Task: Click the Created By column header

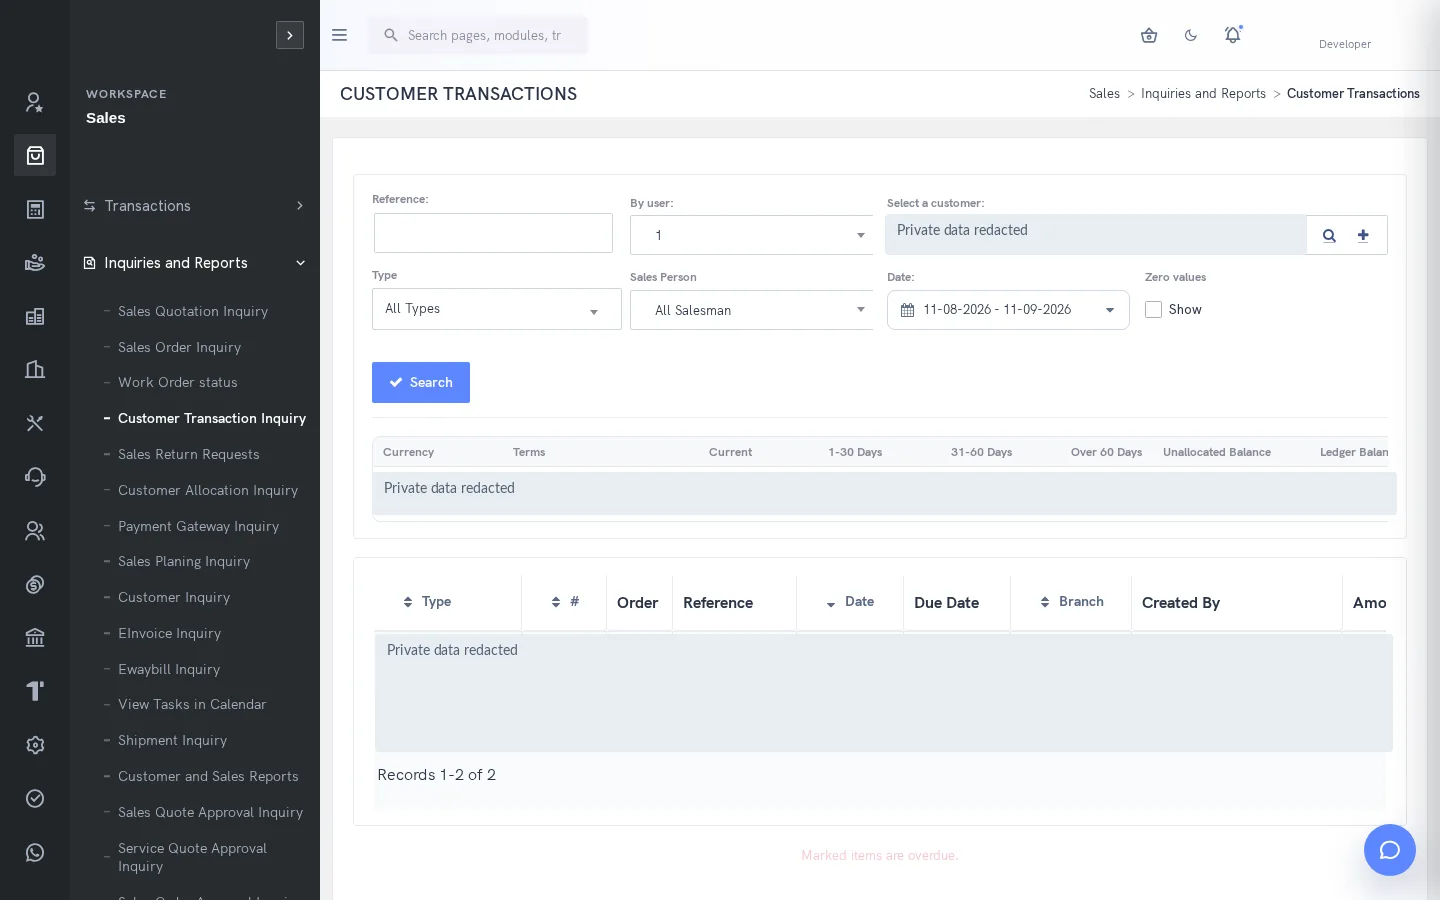Action: pyautogui.click(x=1181, y=603)
